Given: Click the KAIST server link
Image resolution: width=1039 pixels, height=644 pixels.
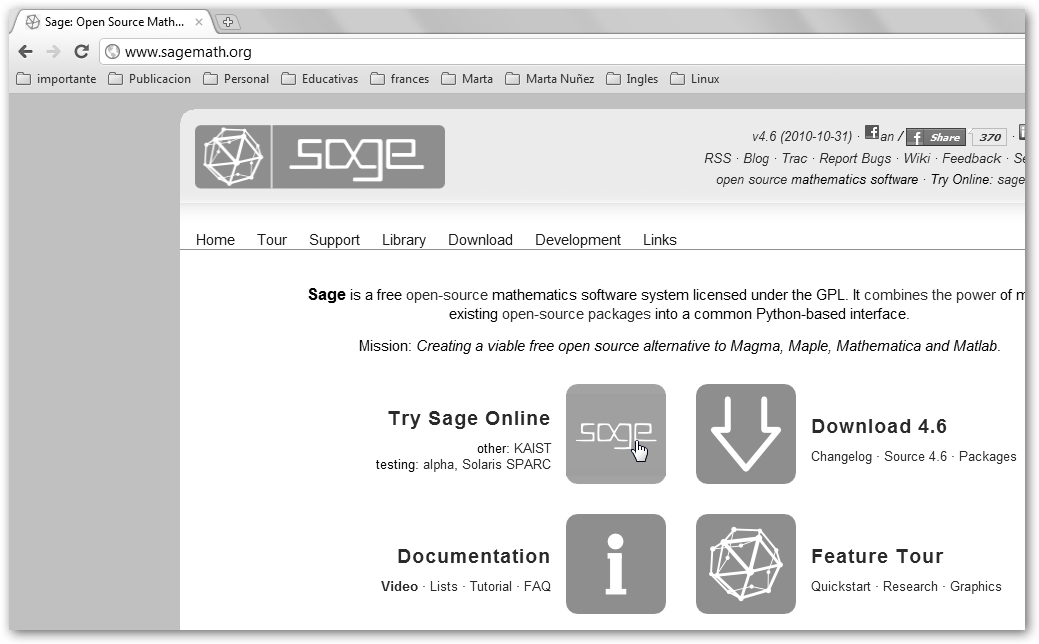Looking at the screenshot, I should [532, 449].
